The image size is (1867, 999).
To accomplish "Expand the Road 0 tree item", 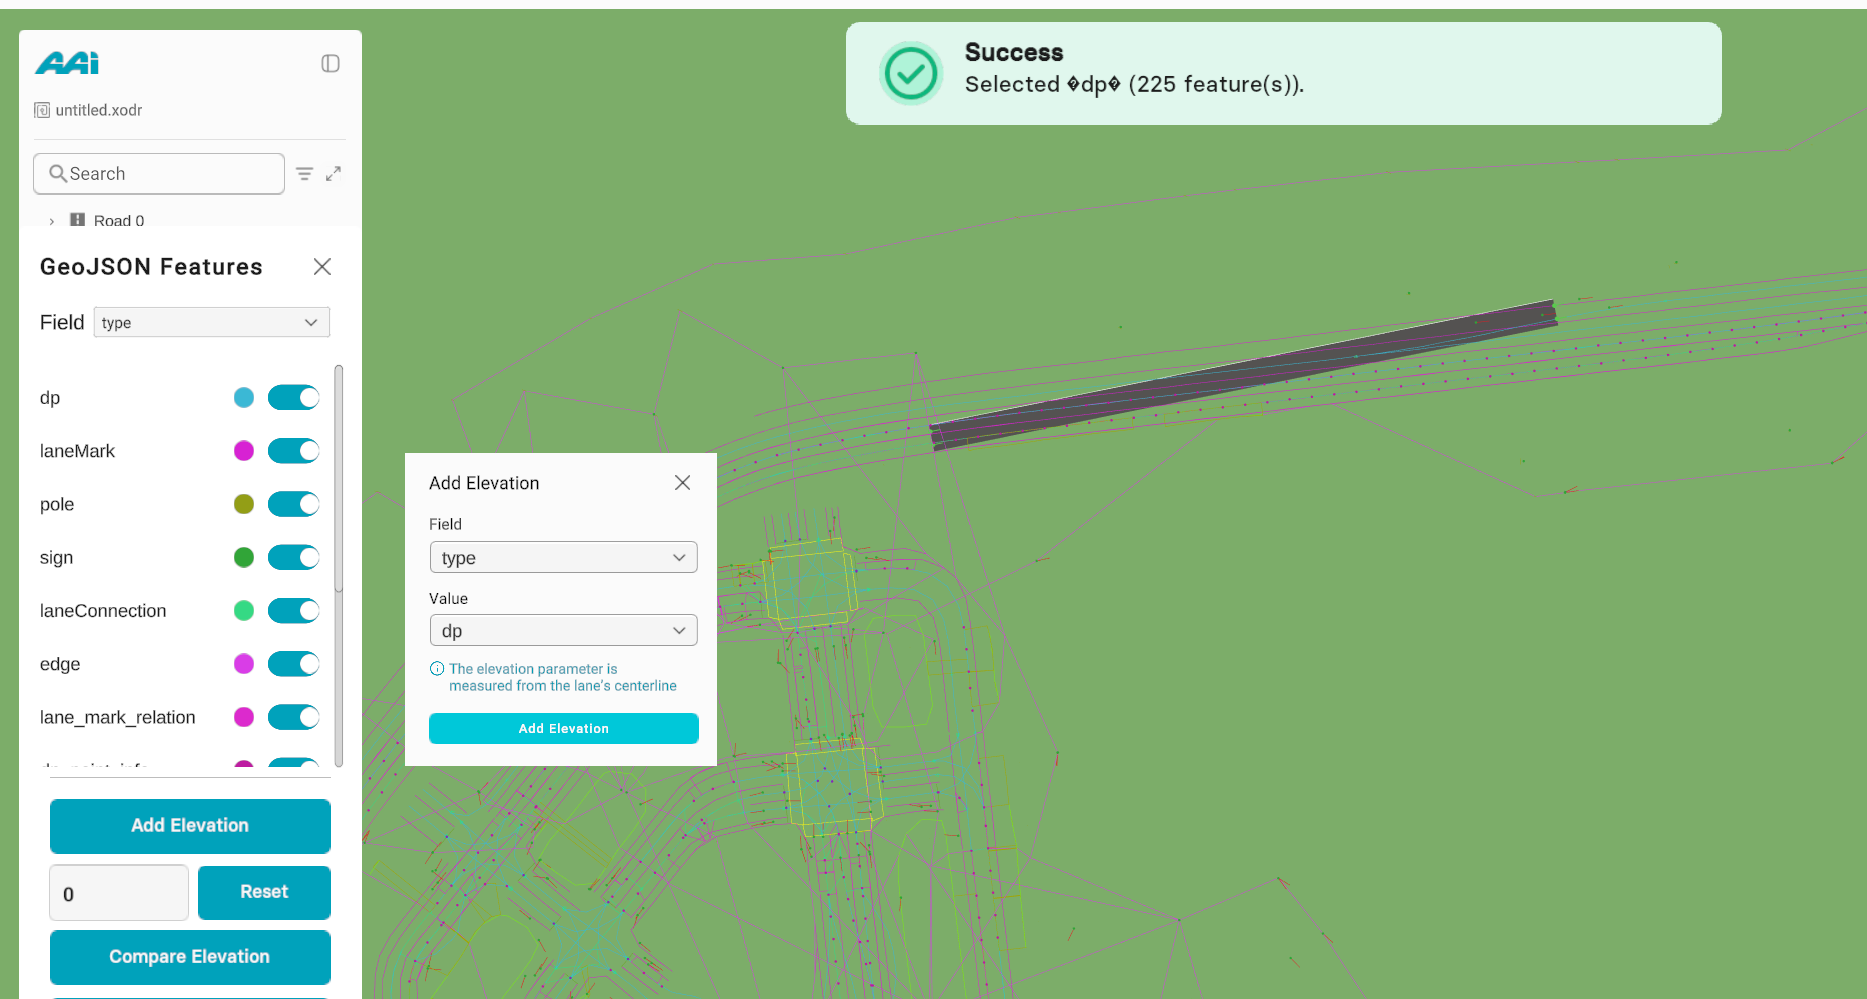I will click(52, 221).
